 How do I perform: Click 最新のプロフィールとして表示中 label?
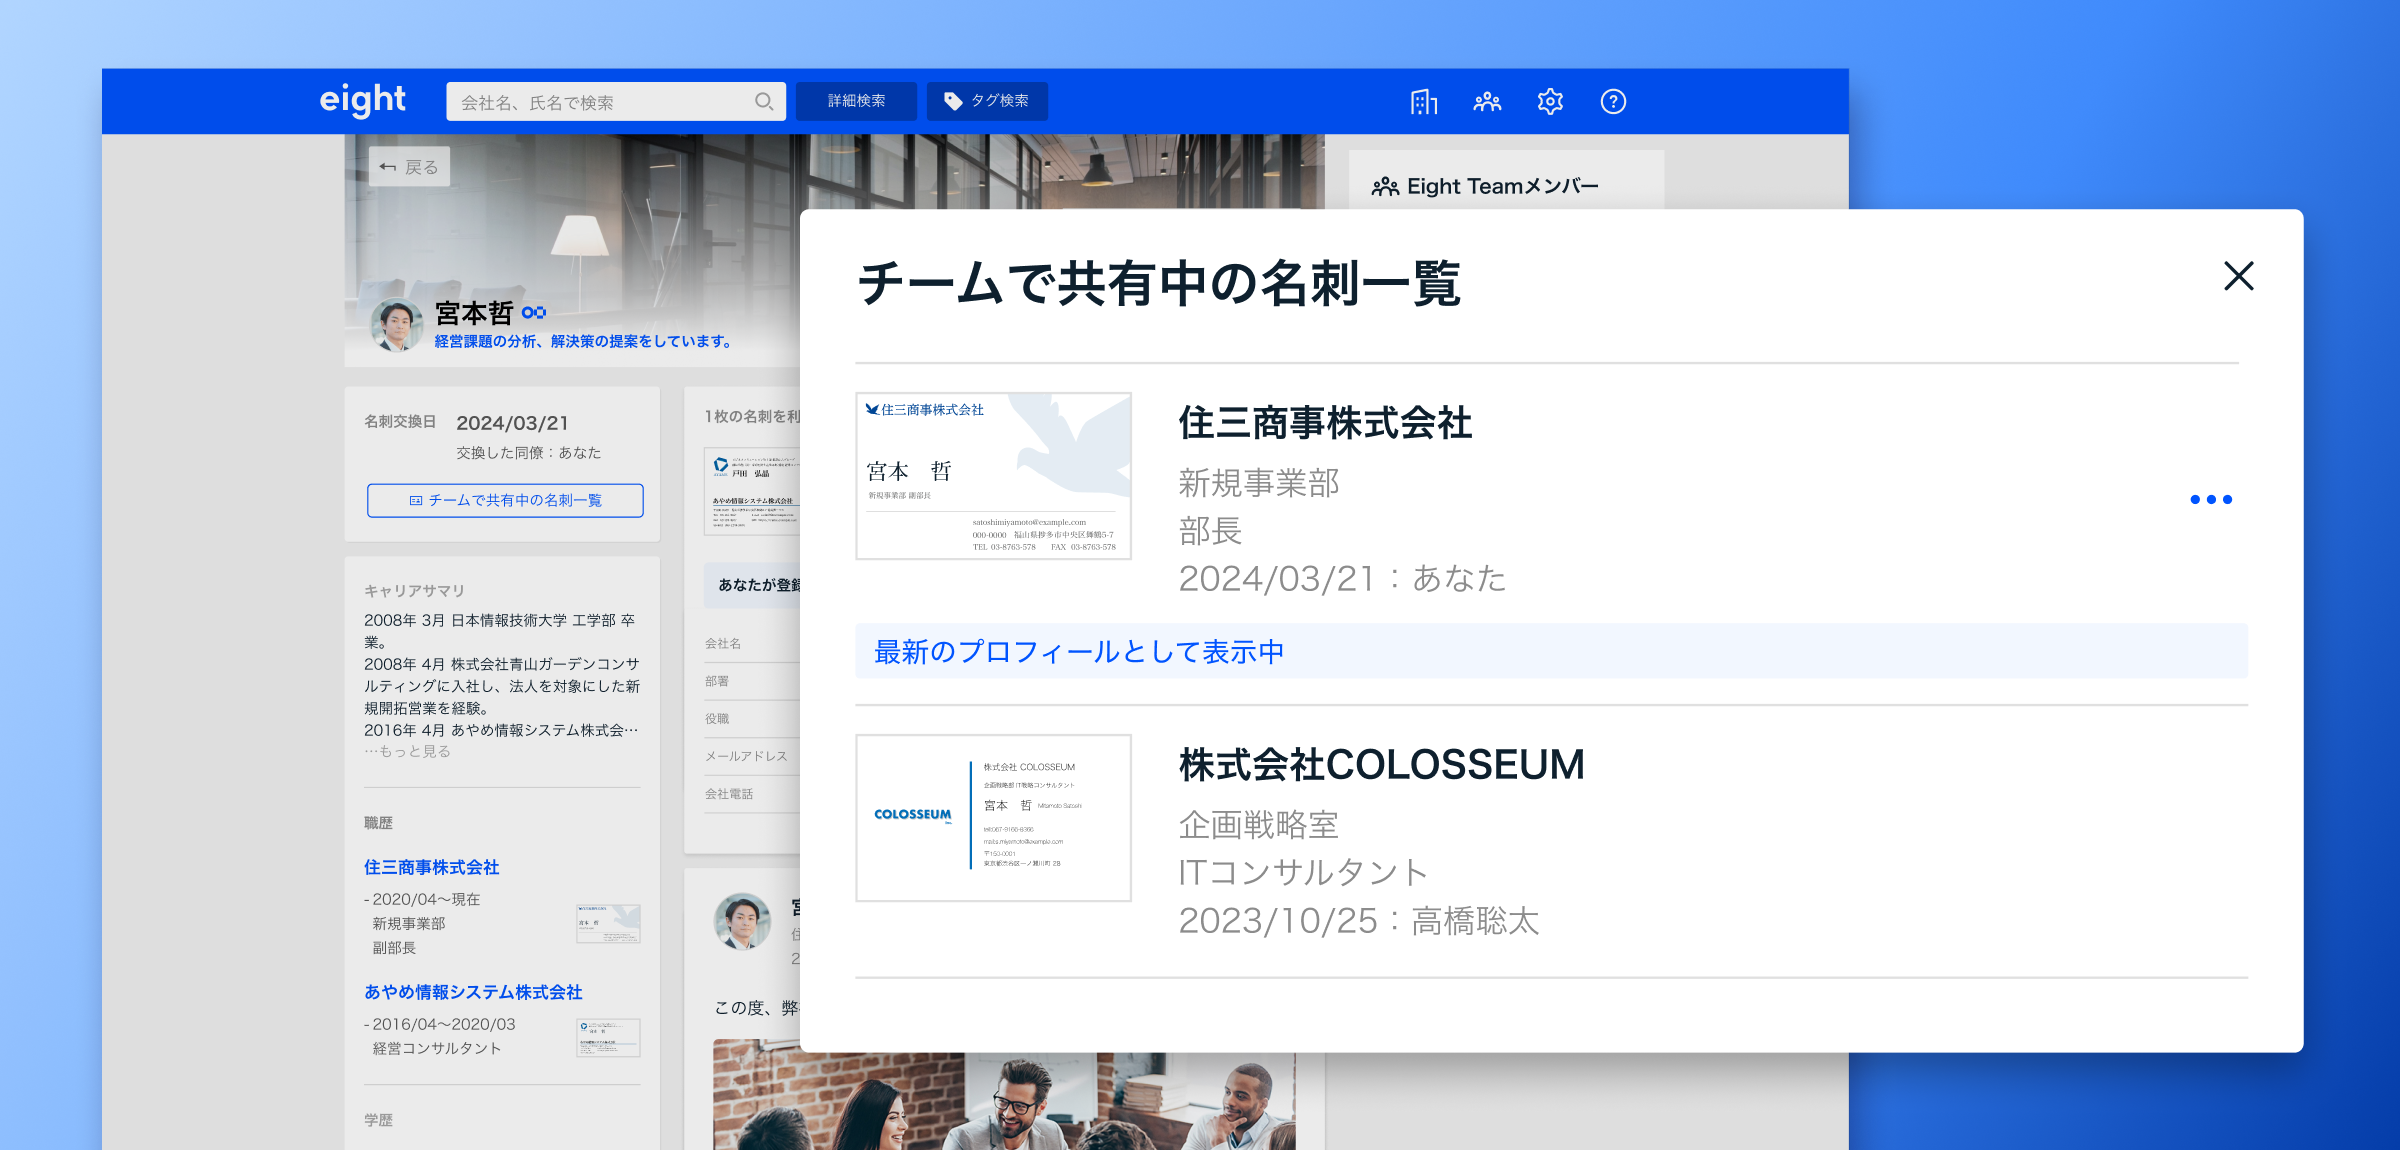1080,650
